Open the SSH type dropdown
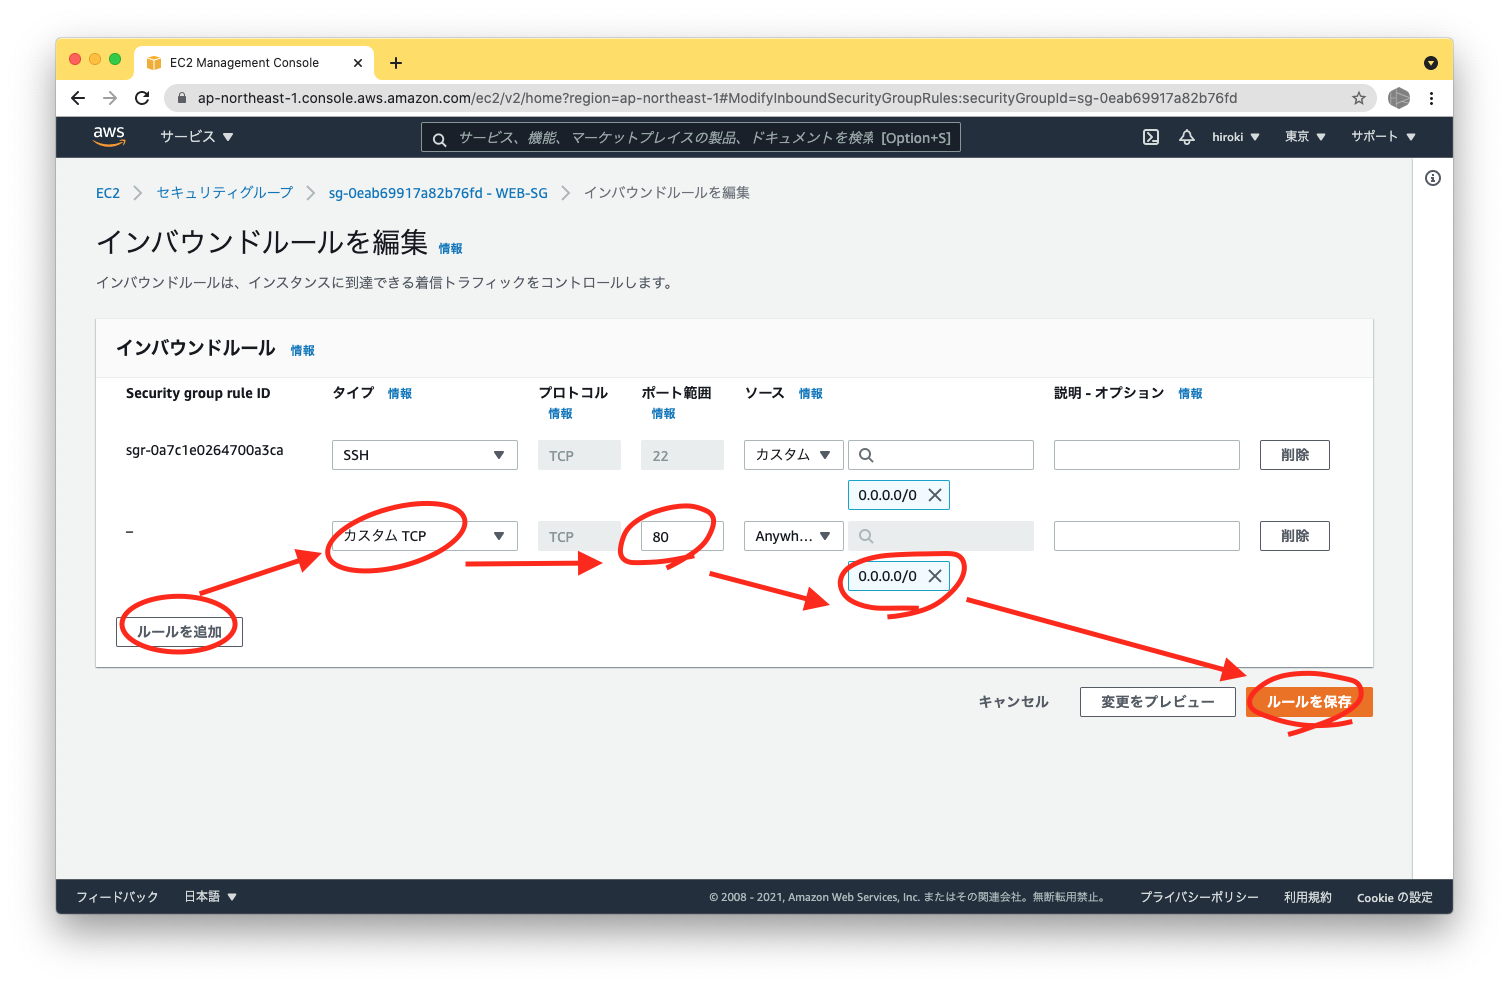This screenshot has width=1509, height=988. (x=425, y=455)
